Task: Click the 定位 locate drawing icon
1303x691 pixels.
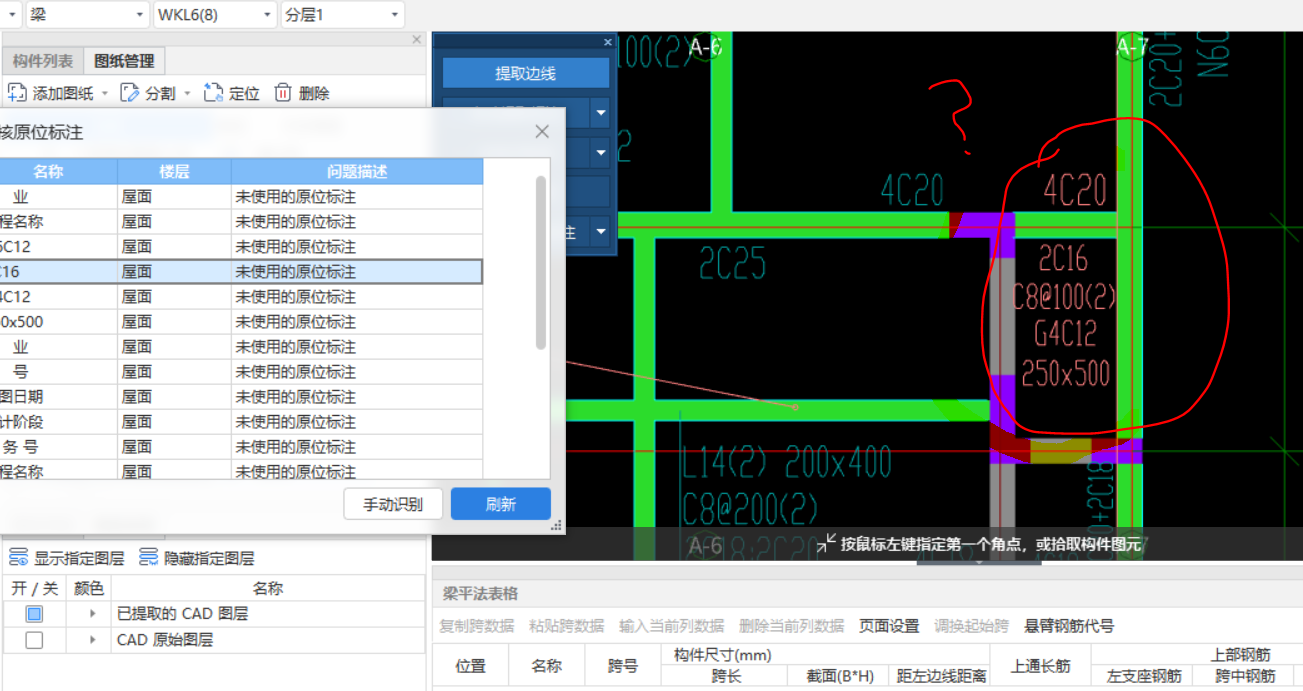Action: [213, 93]
